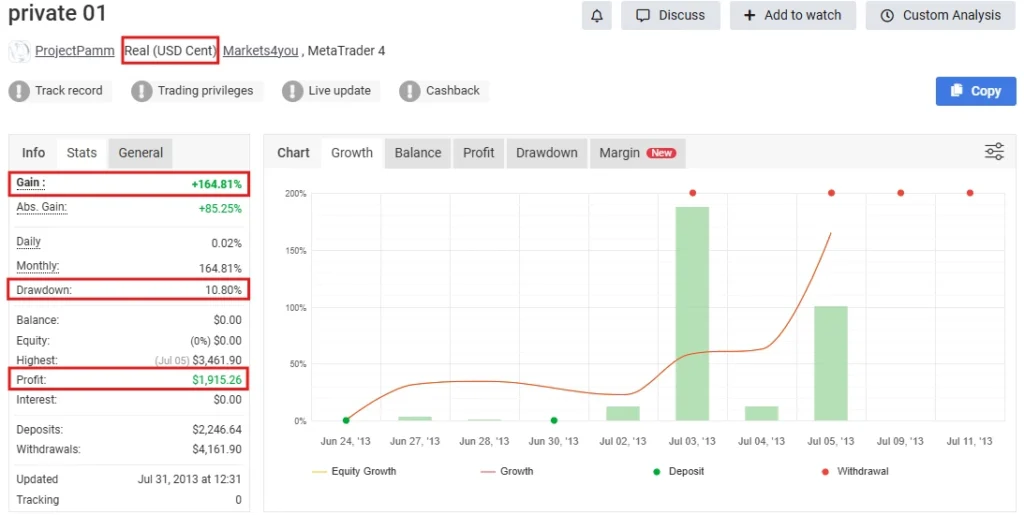Open the General tab
1024x515 pixels.
tap(141, 153)
